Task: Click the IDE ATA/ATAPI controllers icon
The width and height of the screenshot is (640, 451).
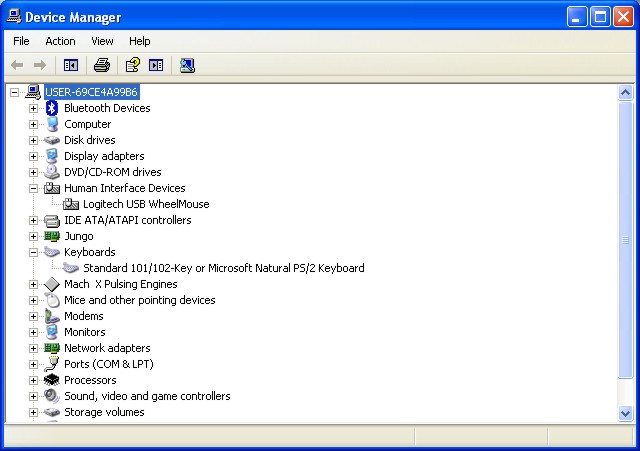Action: tap(52, 220)
